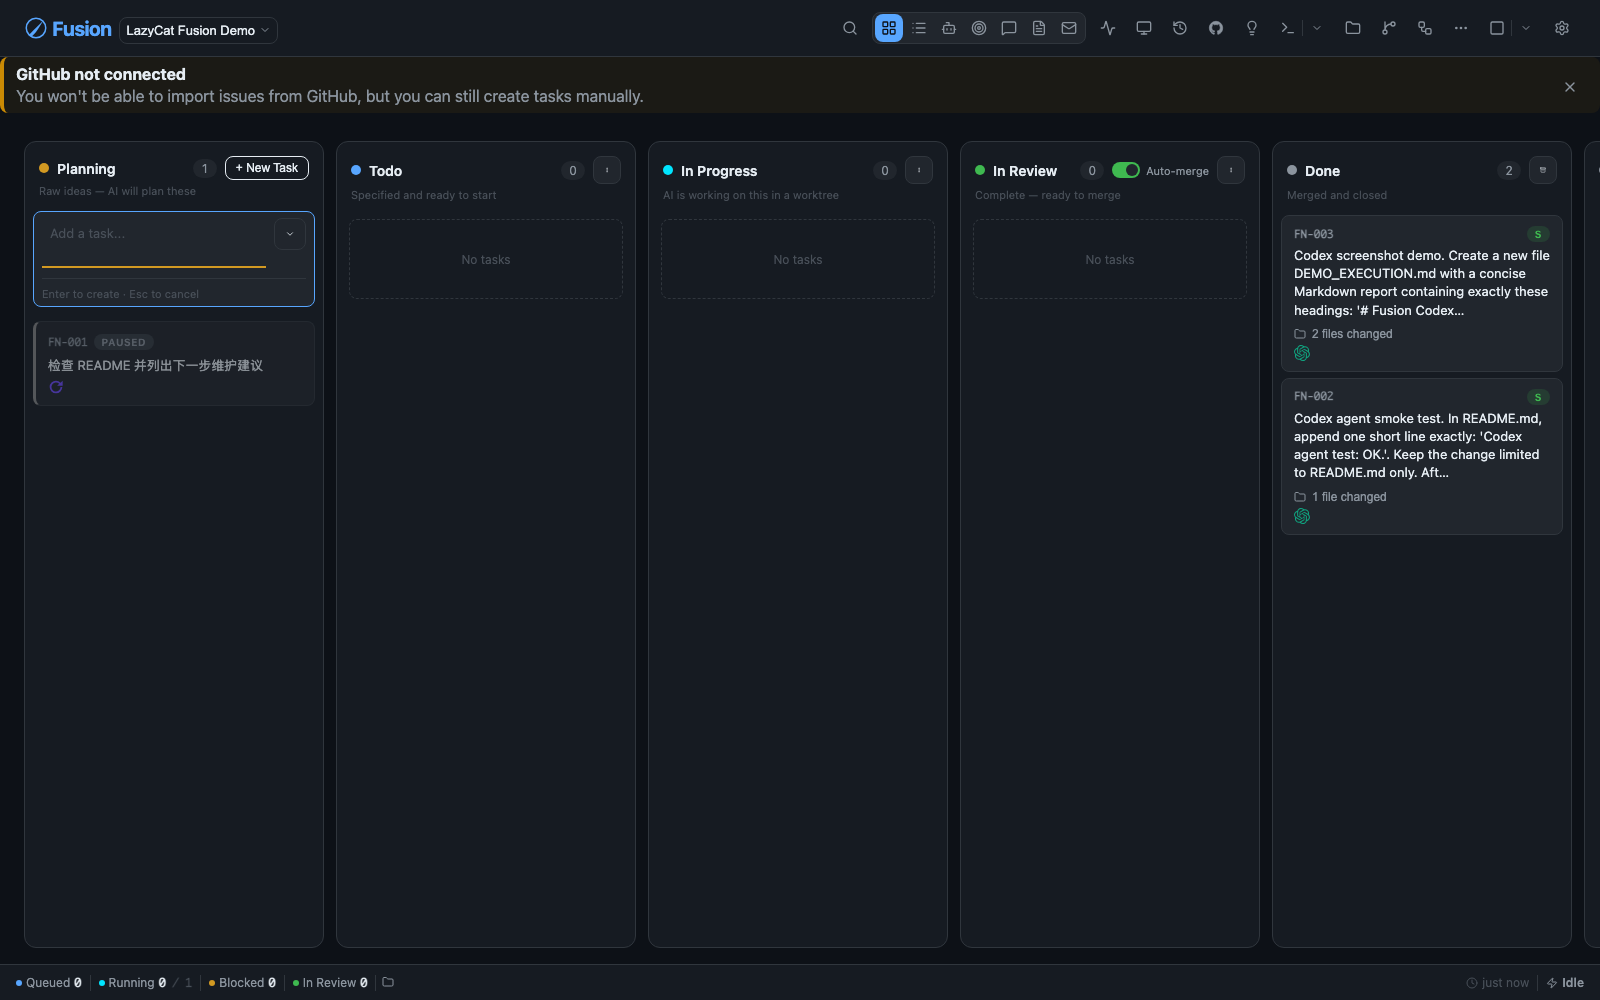
Task: Toggle the Auto-merge switch off
Action: click(x=1126, y=170)
